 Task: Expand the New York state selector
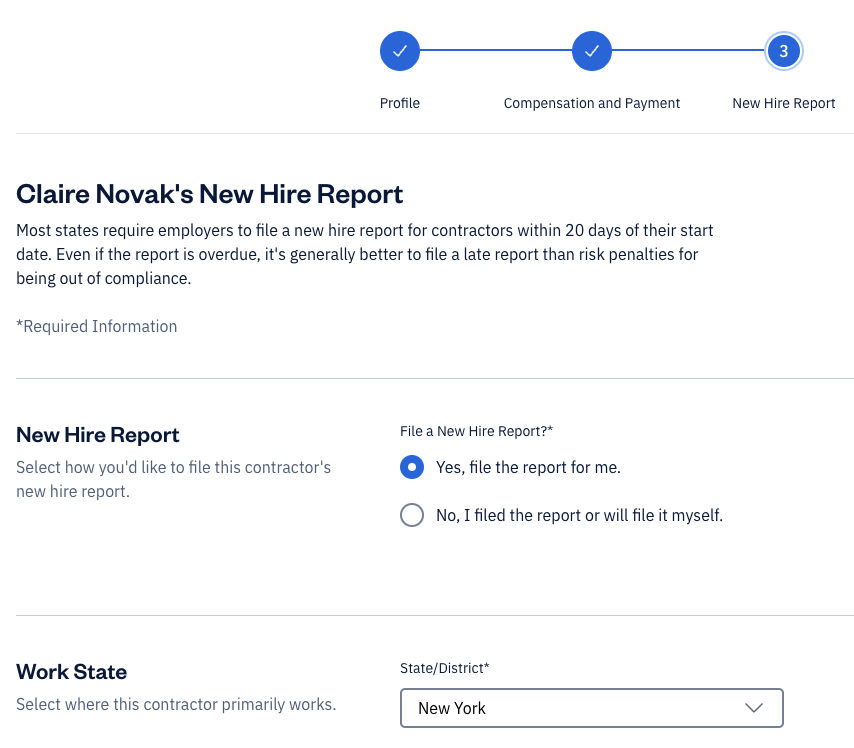[x=592, y=708]
